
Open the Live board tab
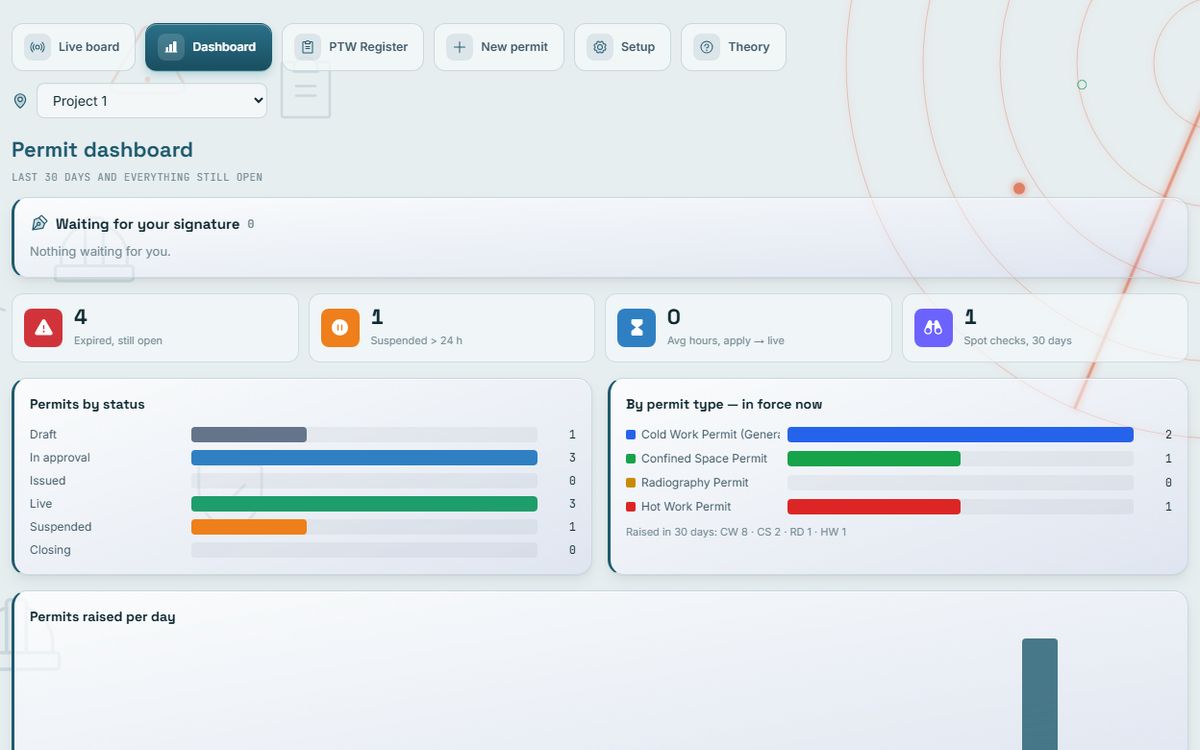click(x=73, y=47)
